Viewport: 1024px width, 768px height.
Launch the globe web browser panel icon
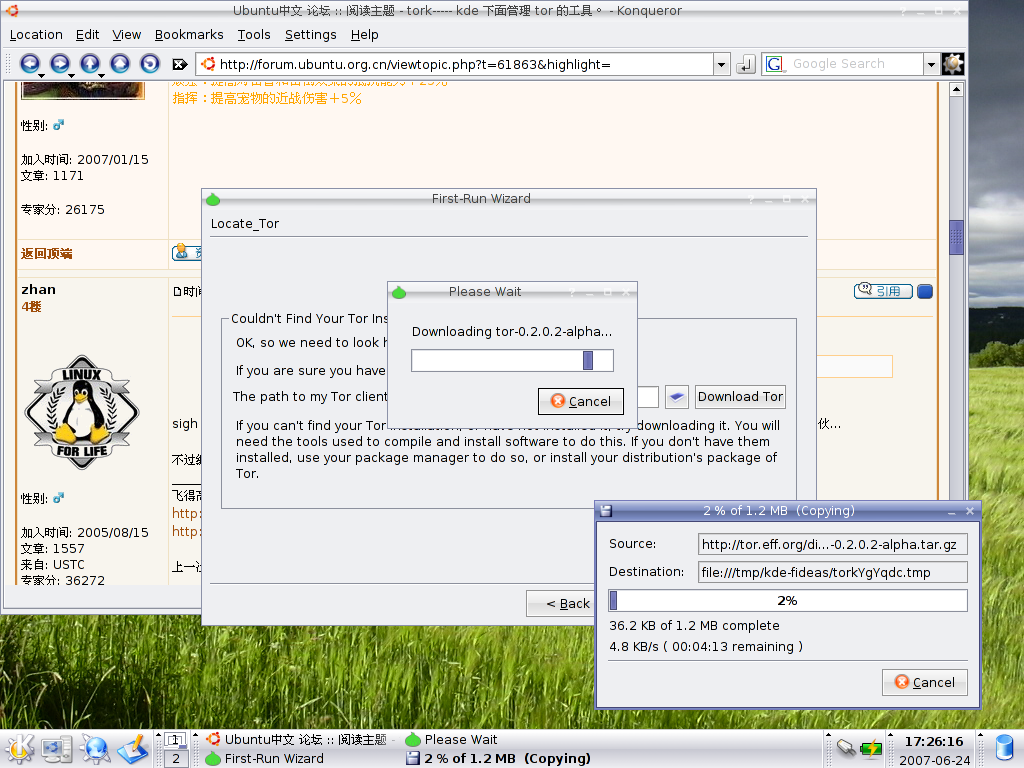pyautogui.click(x=95, y=749)
